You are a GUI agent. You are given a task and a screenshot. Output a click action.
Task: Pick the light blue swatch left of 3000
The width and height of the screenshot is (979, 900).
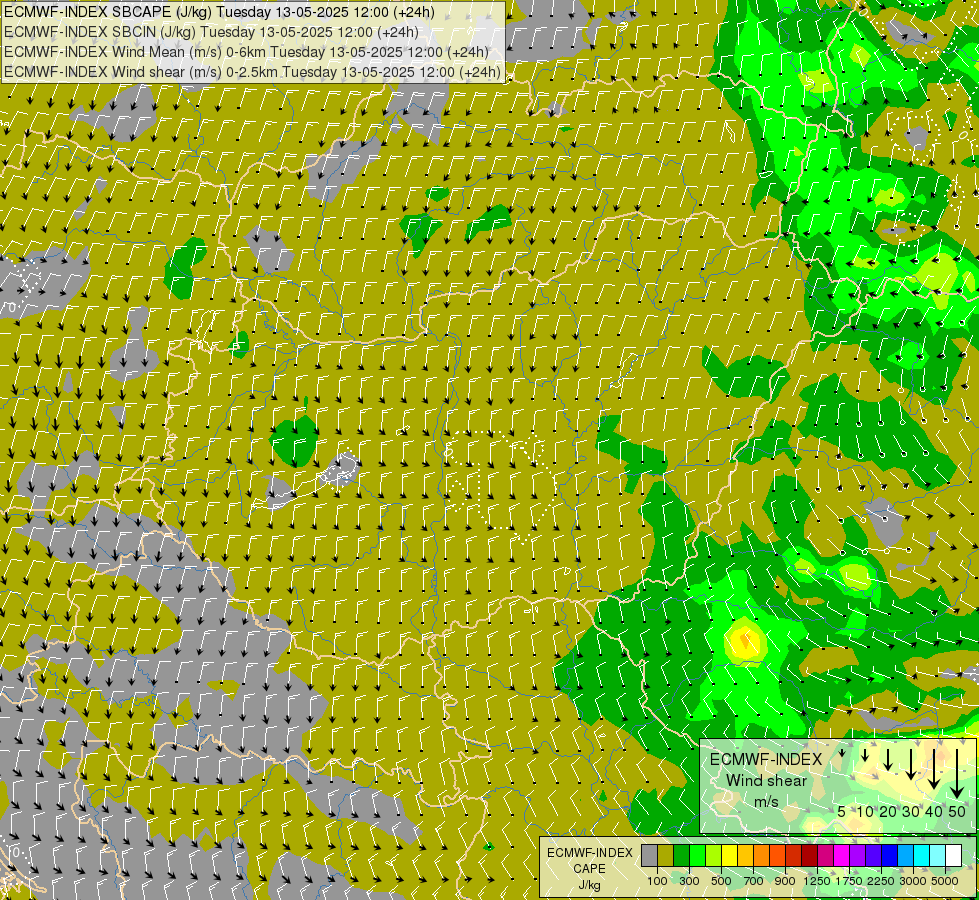click(906, 855)
